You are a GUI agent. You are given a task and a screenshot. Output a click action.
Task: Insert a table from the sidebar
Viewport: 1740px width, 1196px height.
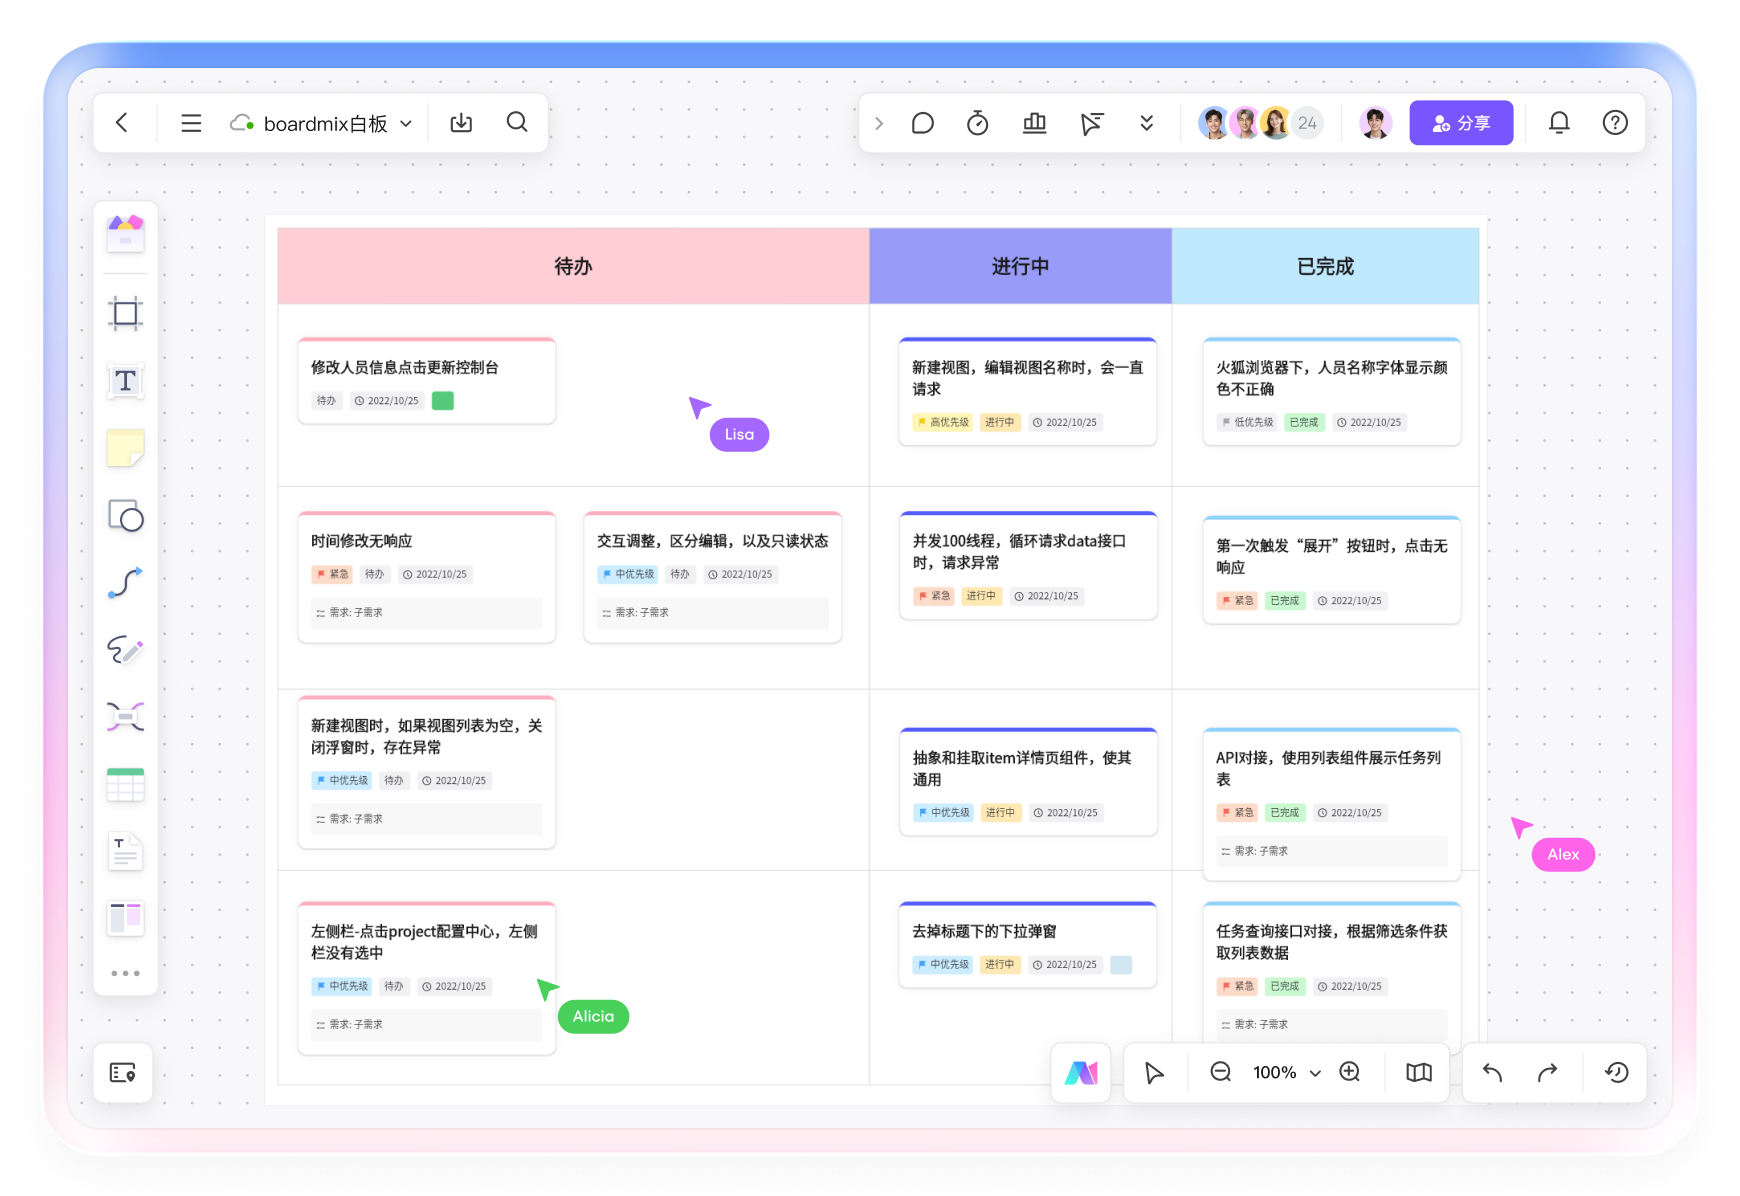click(x=125, y=785)
